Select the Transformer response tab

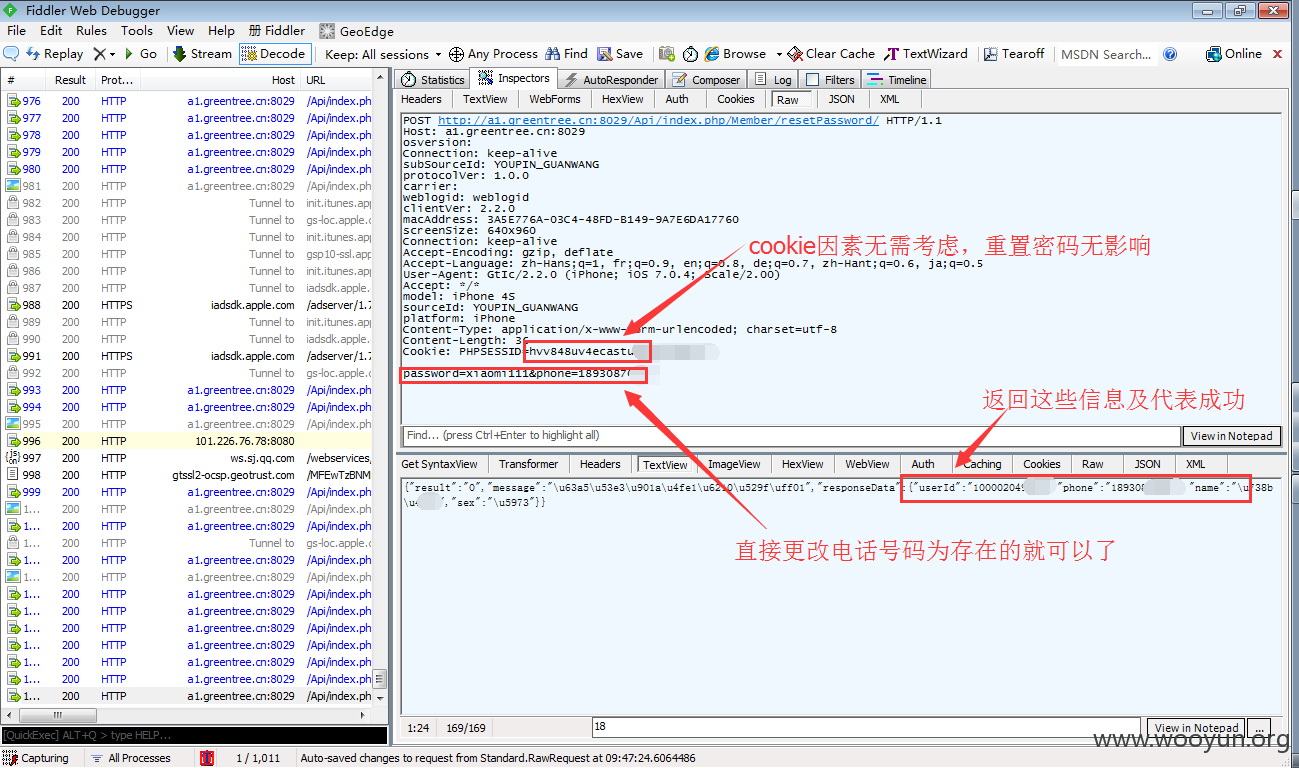[x=528, y=464]
